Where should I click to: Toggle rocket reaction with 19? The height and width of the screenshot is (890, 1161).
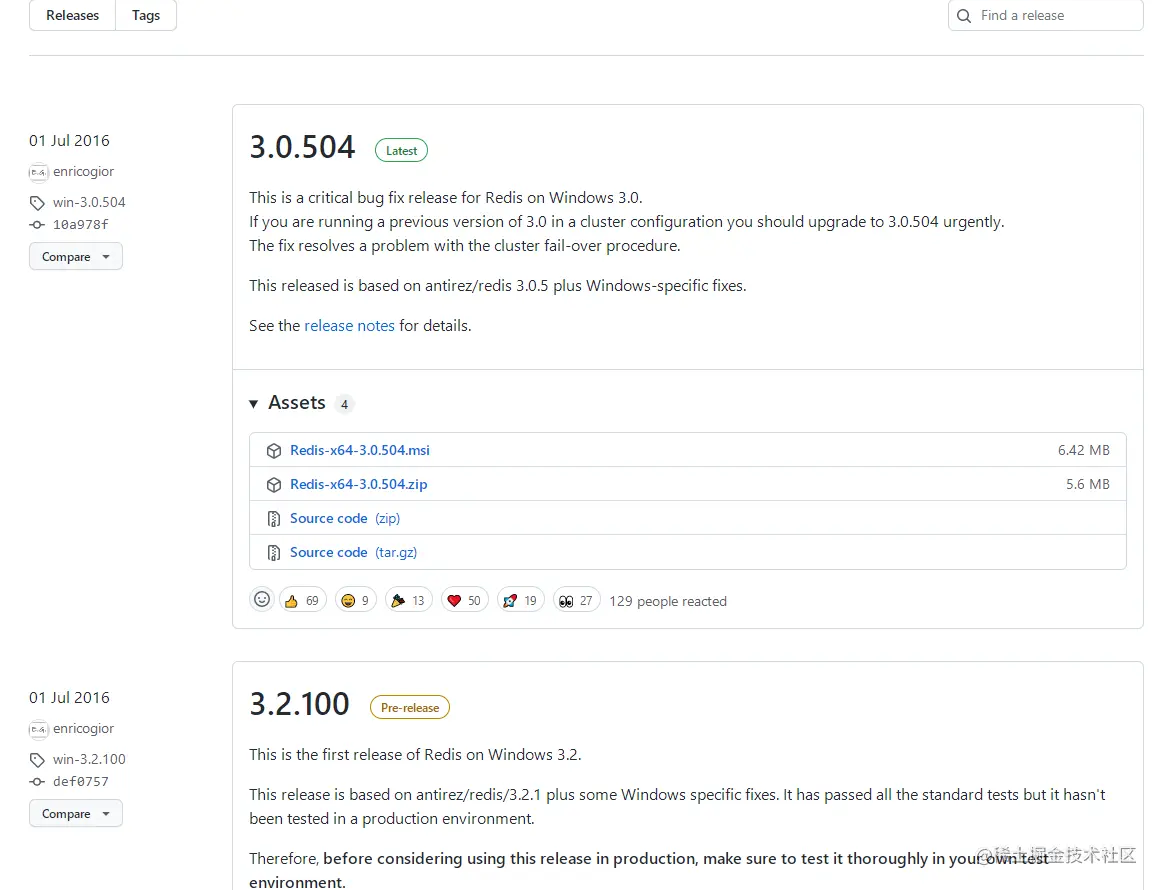coord(520,600)
